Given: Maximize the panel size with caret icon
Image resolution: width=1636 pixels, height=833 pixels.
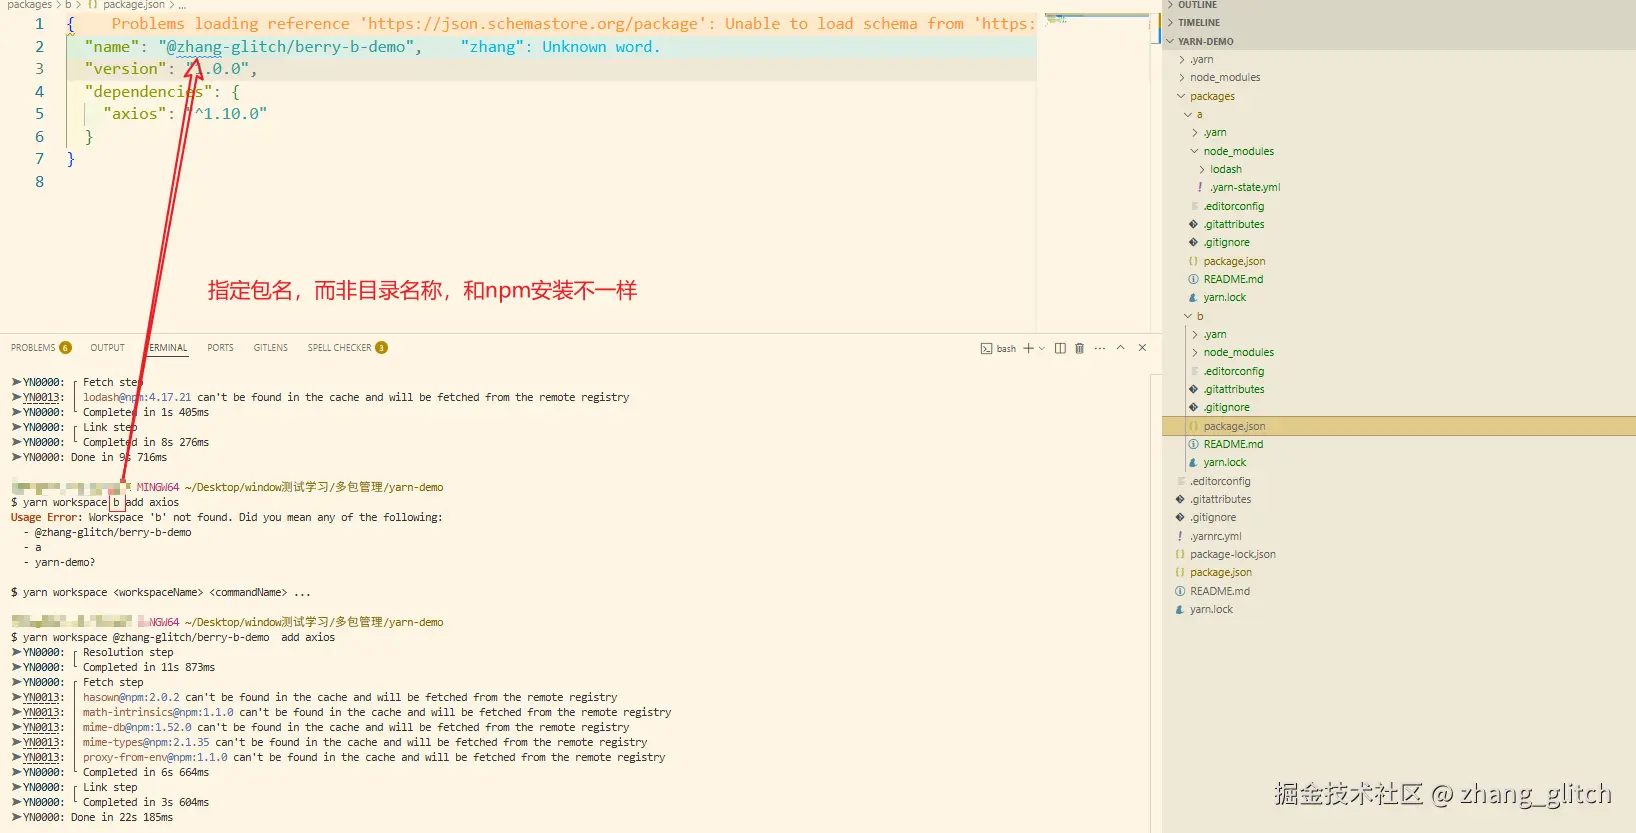Looking at the screenshot, I should pos(1121,348).
